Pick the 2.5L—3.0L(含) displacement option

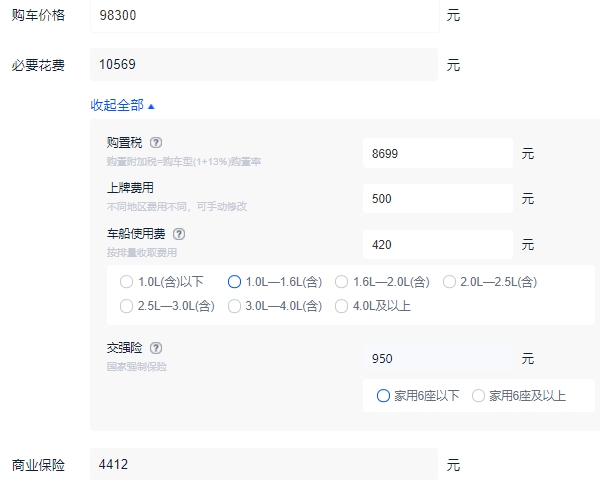click(126, 306)
